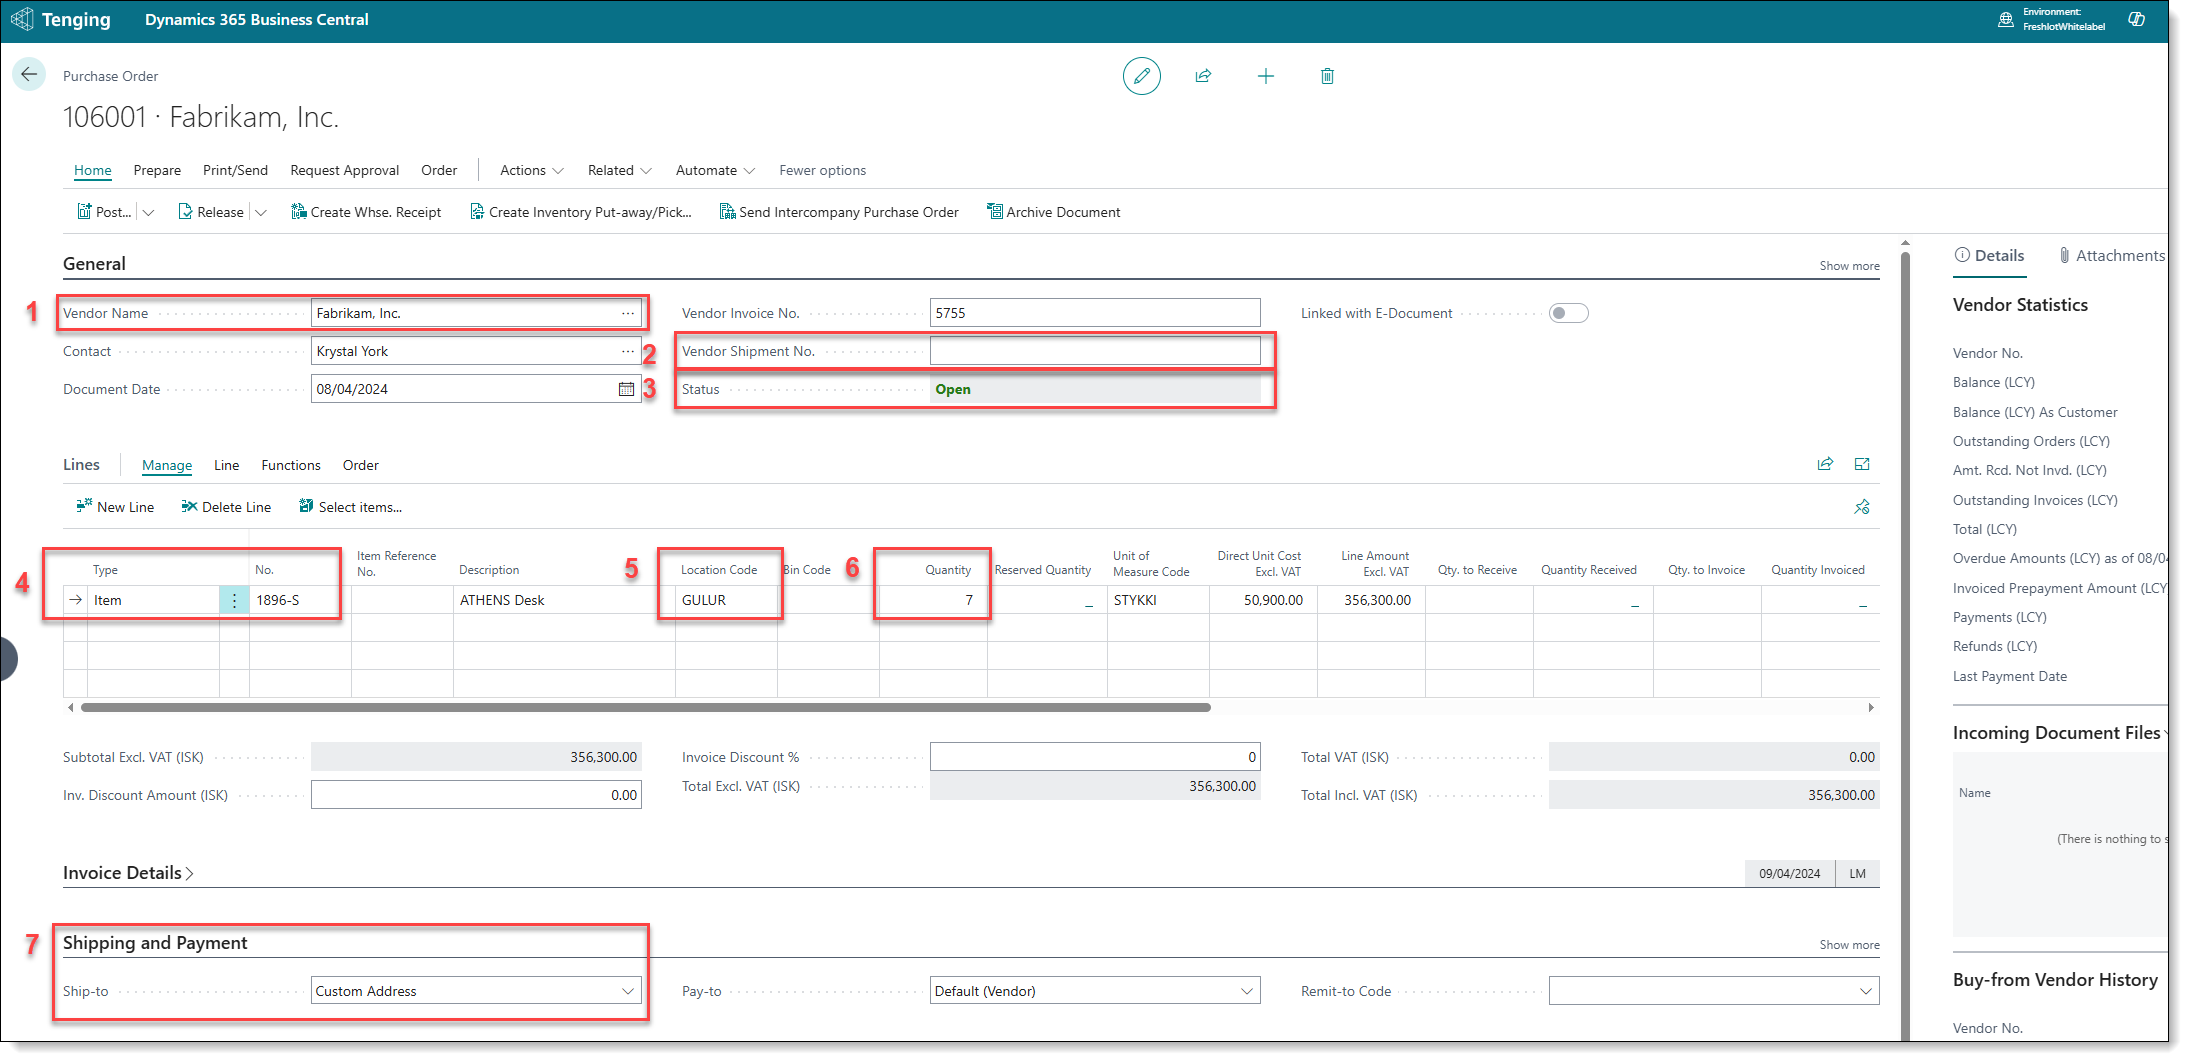The image size is (2189, 1062).
Task: Click Send Intercompany Purchase Order
Action: pos(839,212)
